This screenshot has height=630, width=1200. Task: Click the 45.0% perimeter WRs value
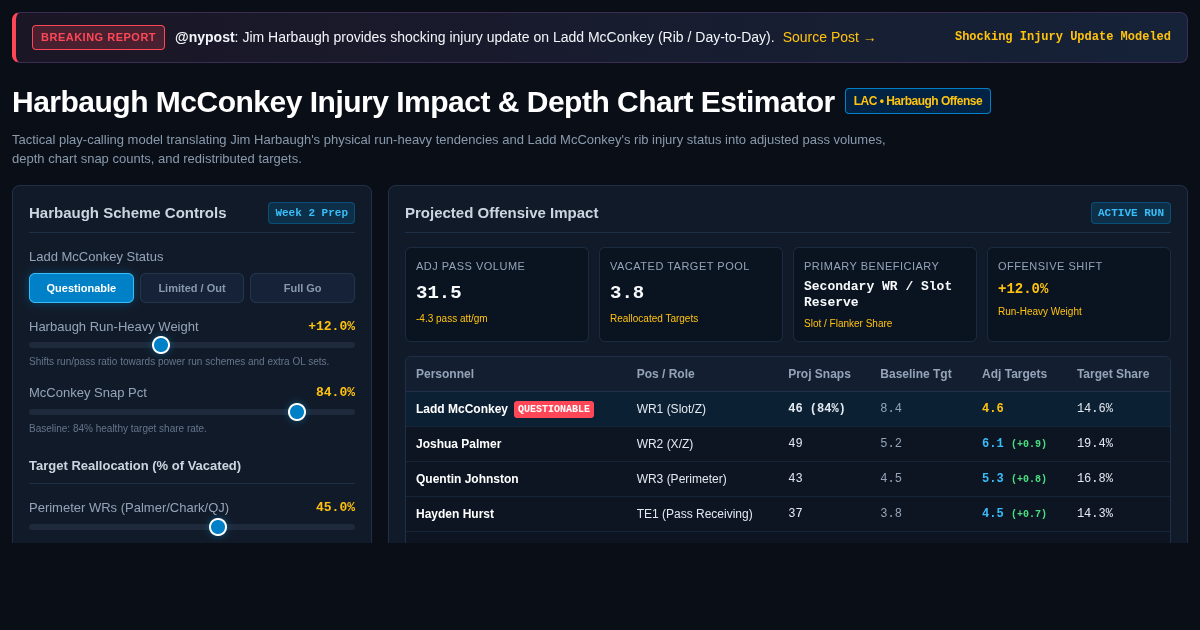point(335,507)
